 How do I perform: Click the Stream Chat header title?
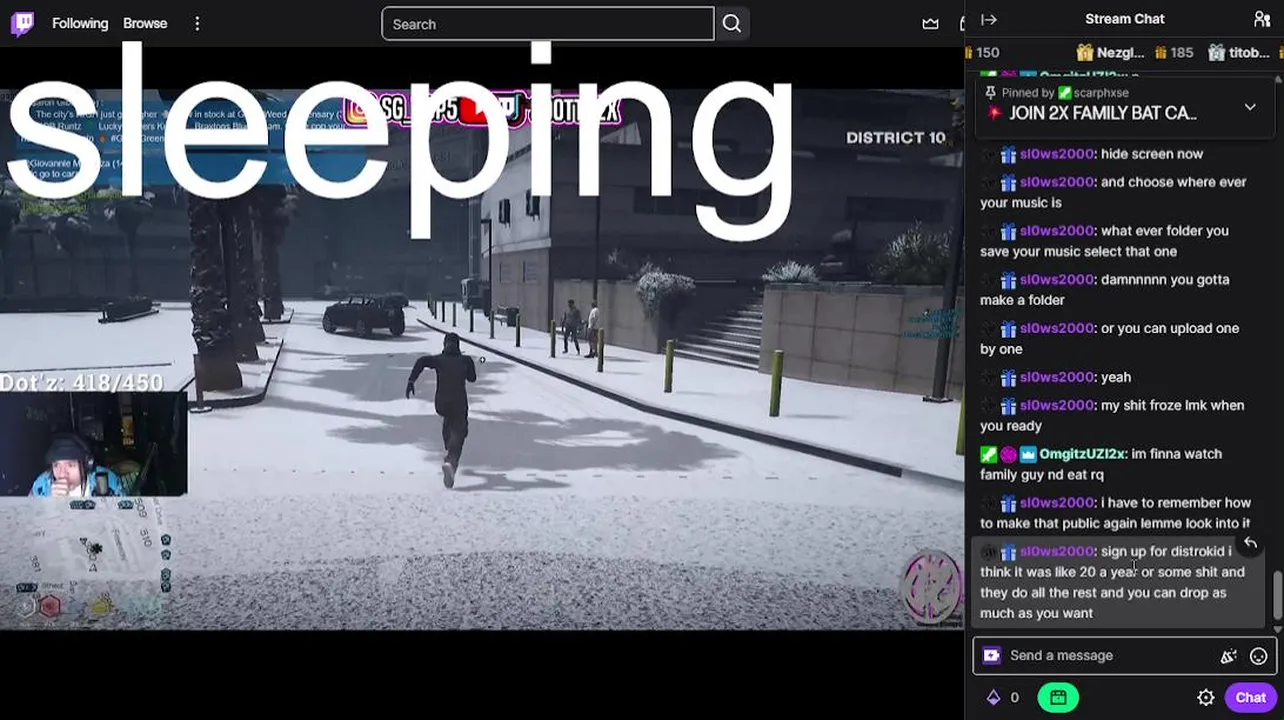point(1125,19)
